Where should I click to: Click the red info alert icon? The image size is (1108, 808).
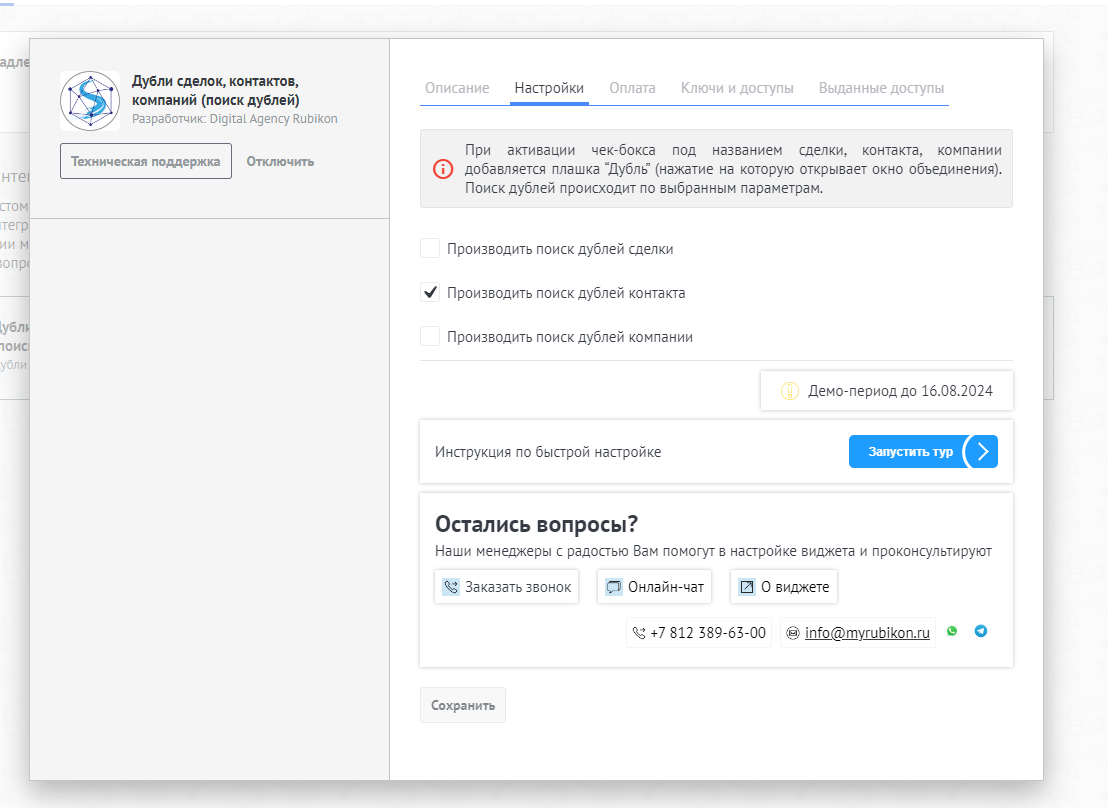(443, 169)
